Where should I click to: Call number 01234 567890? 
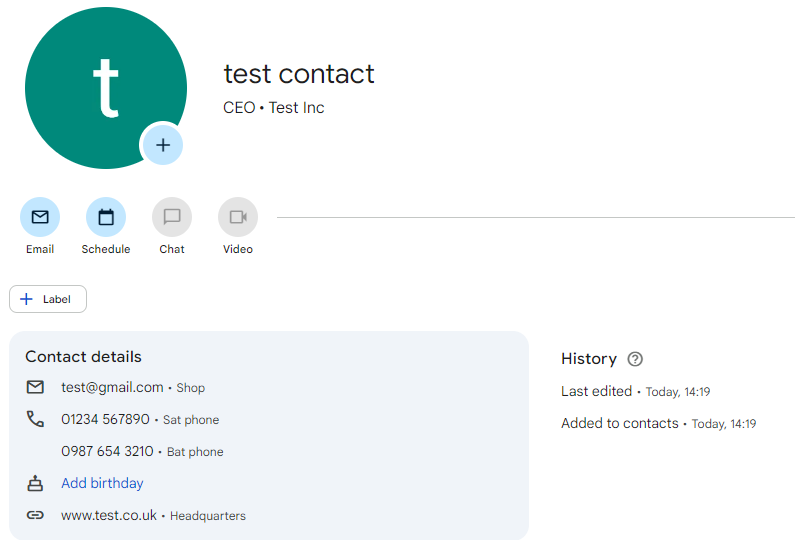point(105,419)
